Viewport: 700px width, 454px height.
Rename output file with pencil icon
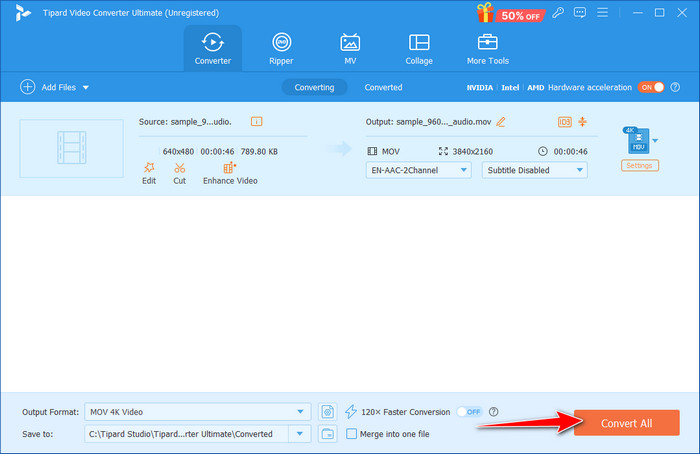click(x=500, y=122)
